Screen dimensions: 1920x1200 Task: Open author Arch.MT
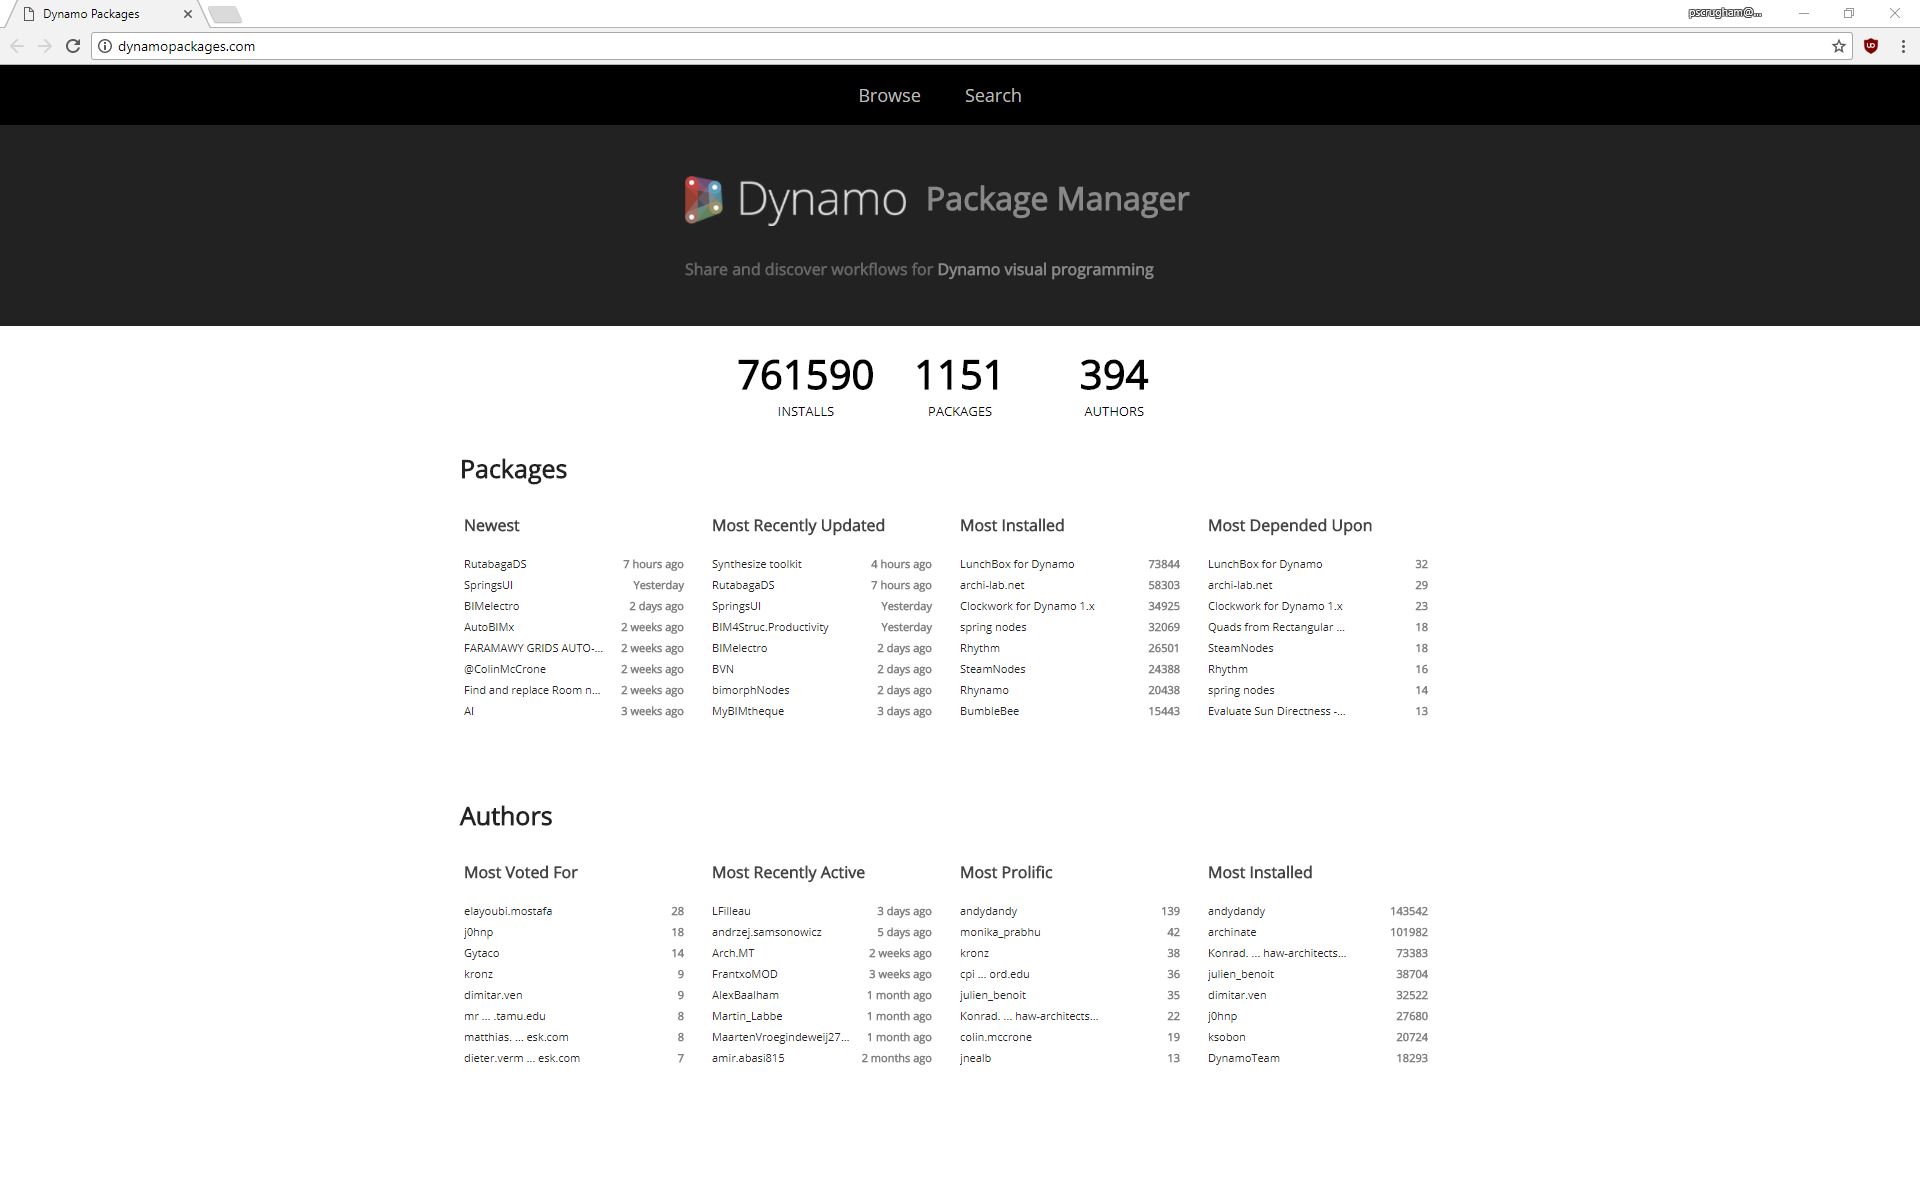(733, 953)
